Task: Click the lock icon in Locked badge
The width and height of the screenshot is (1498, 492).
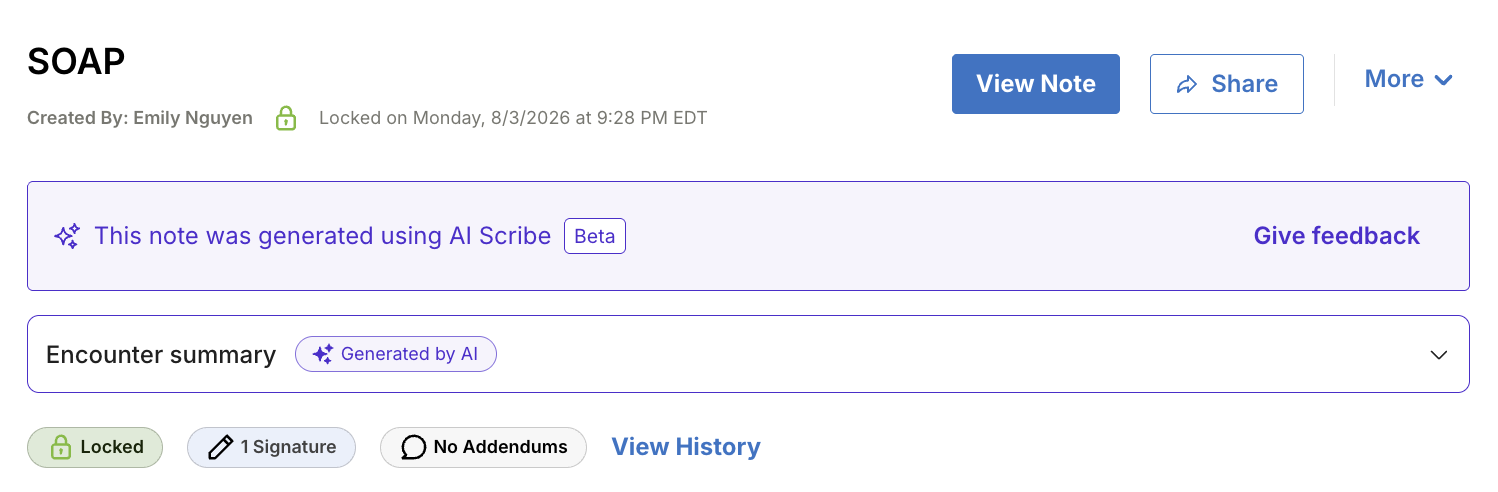Action: 60,447
